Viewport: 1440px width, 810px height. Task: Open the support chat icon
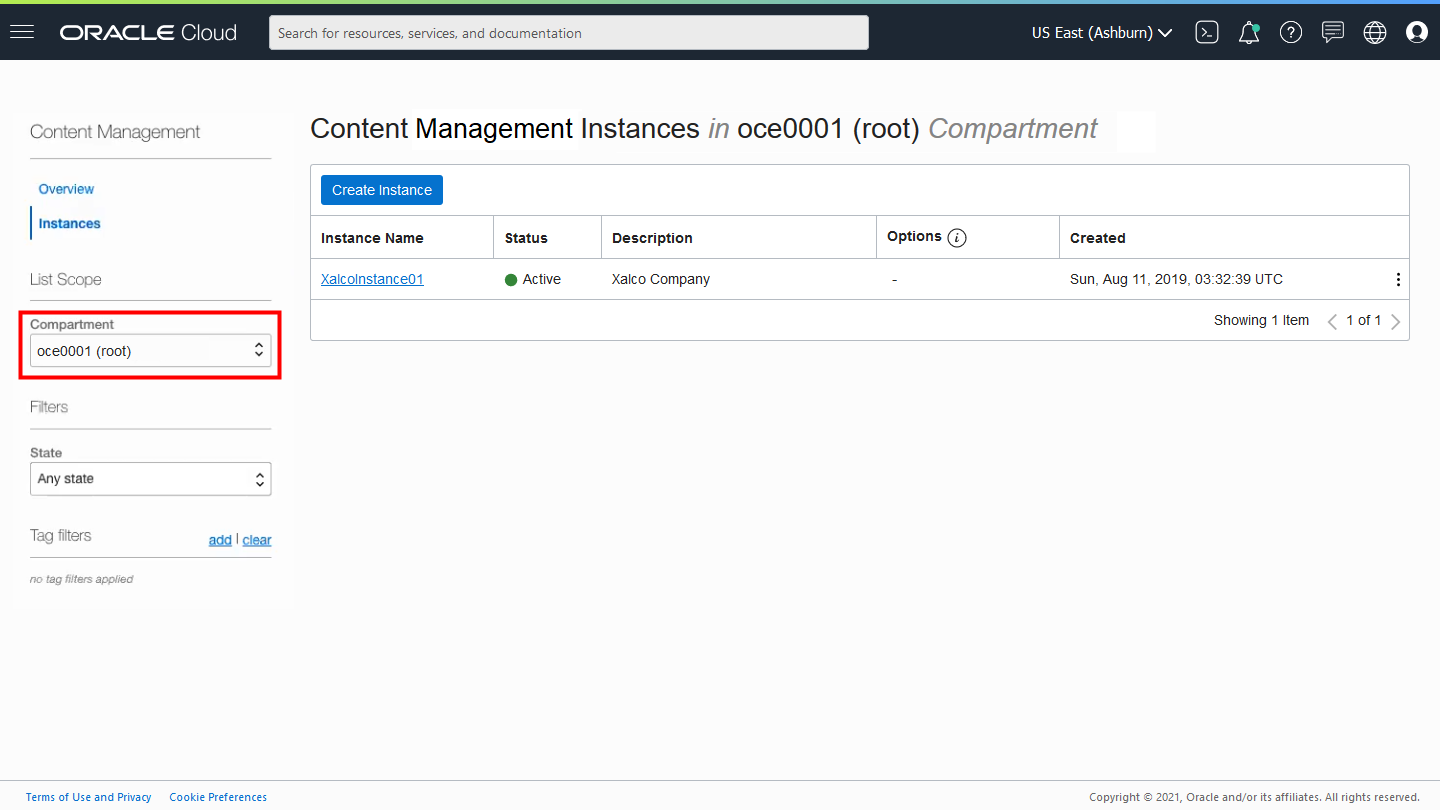(1333, 33)
